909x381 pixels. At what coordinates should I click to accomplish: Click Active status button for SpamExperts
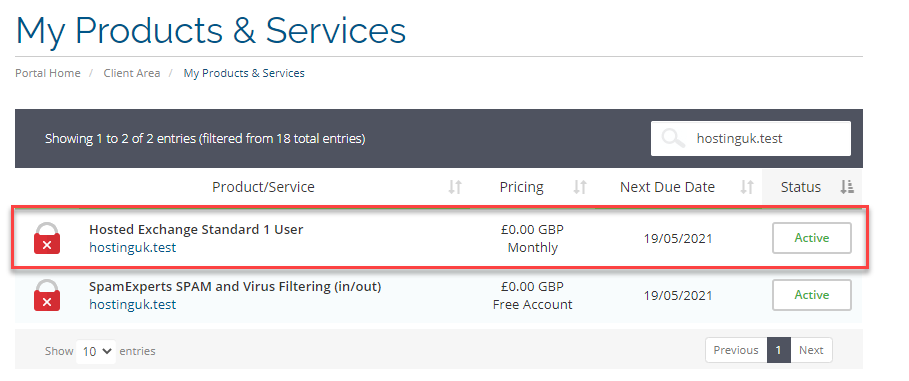(812, 295)
